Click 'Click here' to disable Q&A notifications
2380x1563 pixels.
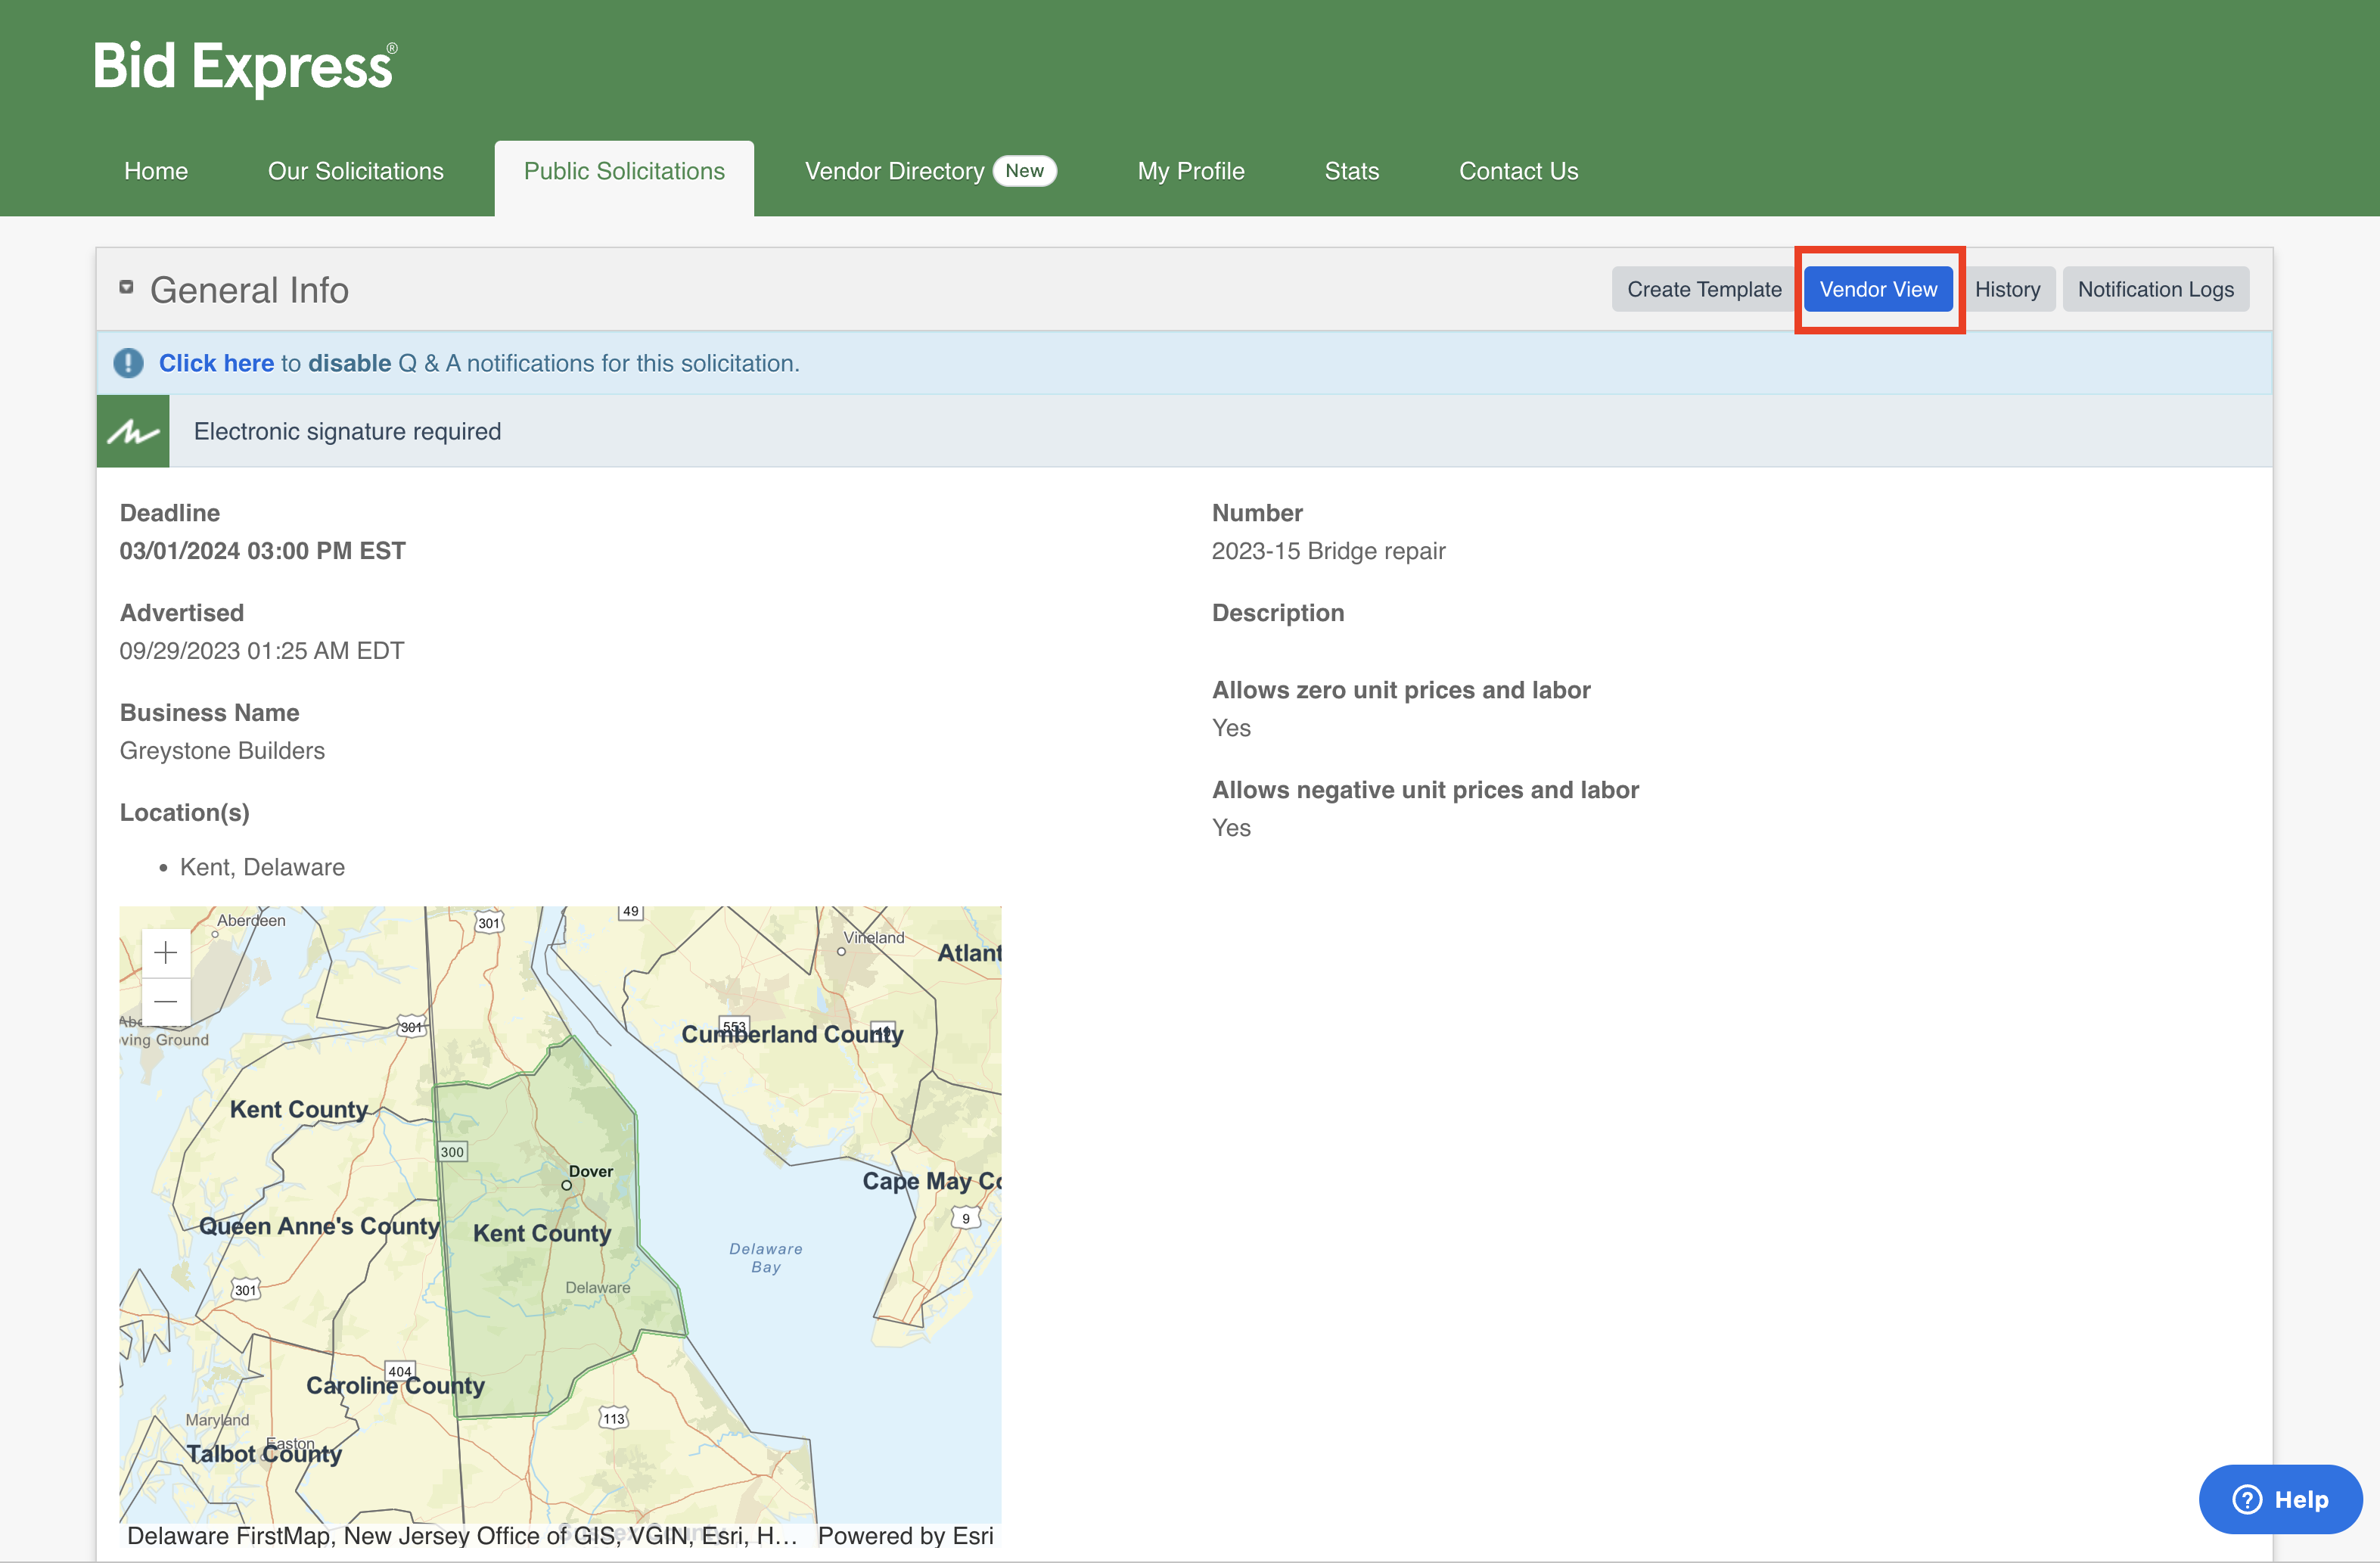coord(216,363)
